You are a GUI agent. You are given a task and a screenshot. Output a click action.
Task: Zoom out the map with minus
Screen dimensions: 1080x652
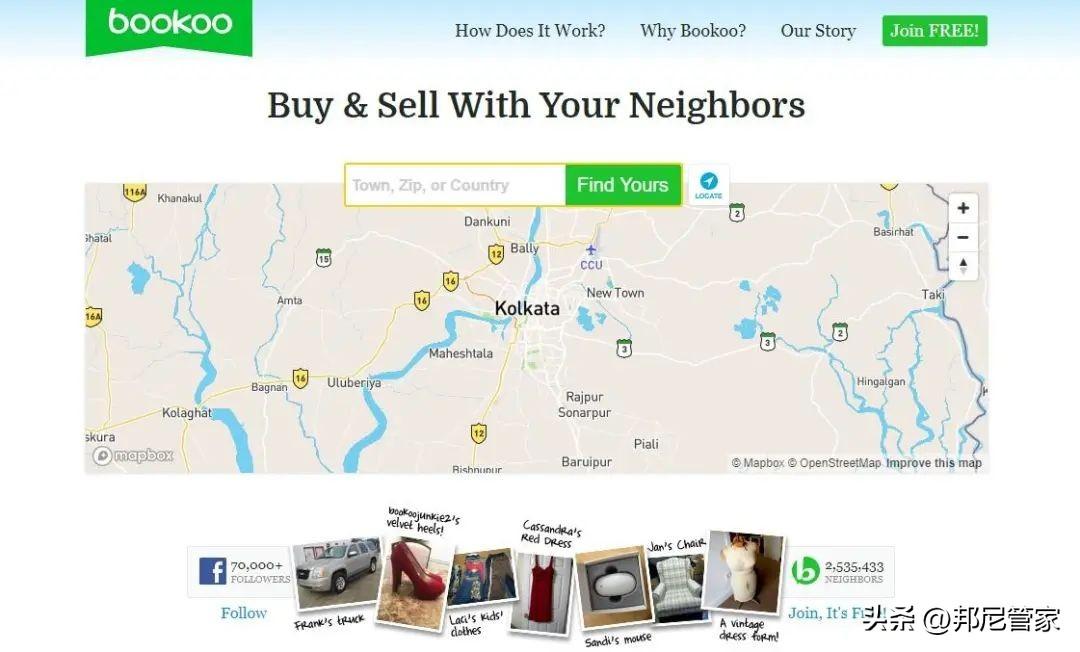tap(963, 238)
